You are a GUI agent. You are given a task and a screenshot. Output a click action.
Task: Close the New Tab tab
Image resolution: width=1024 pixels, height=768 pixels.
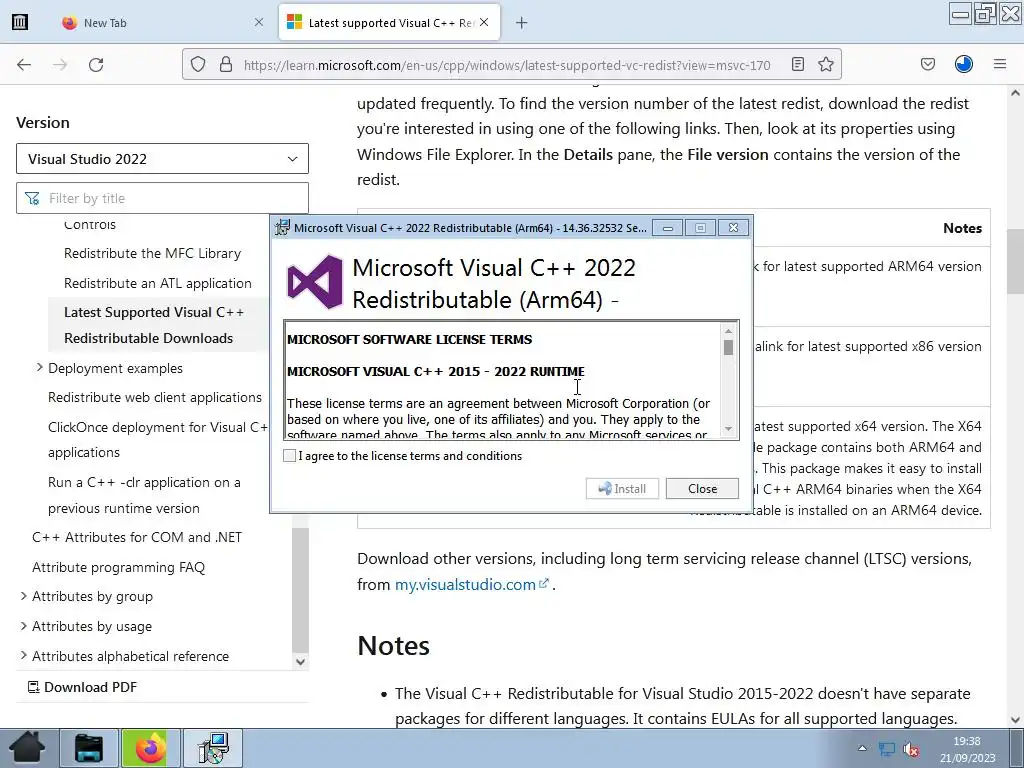click(x=259, y=22)
